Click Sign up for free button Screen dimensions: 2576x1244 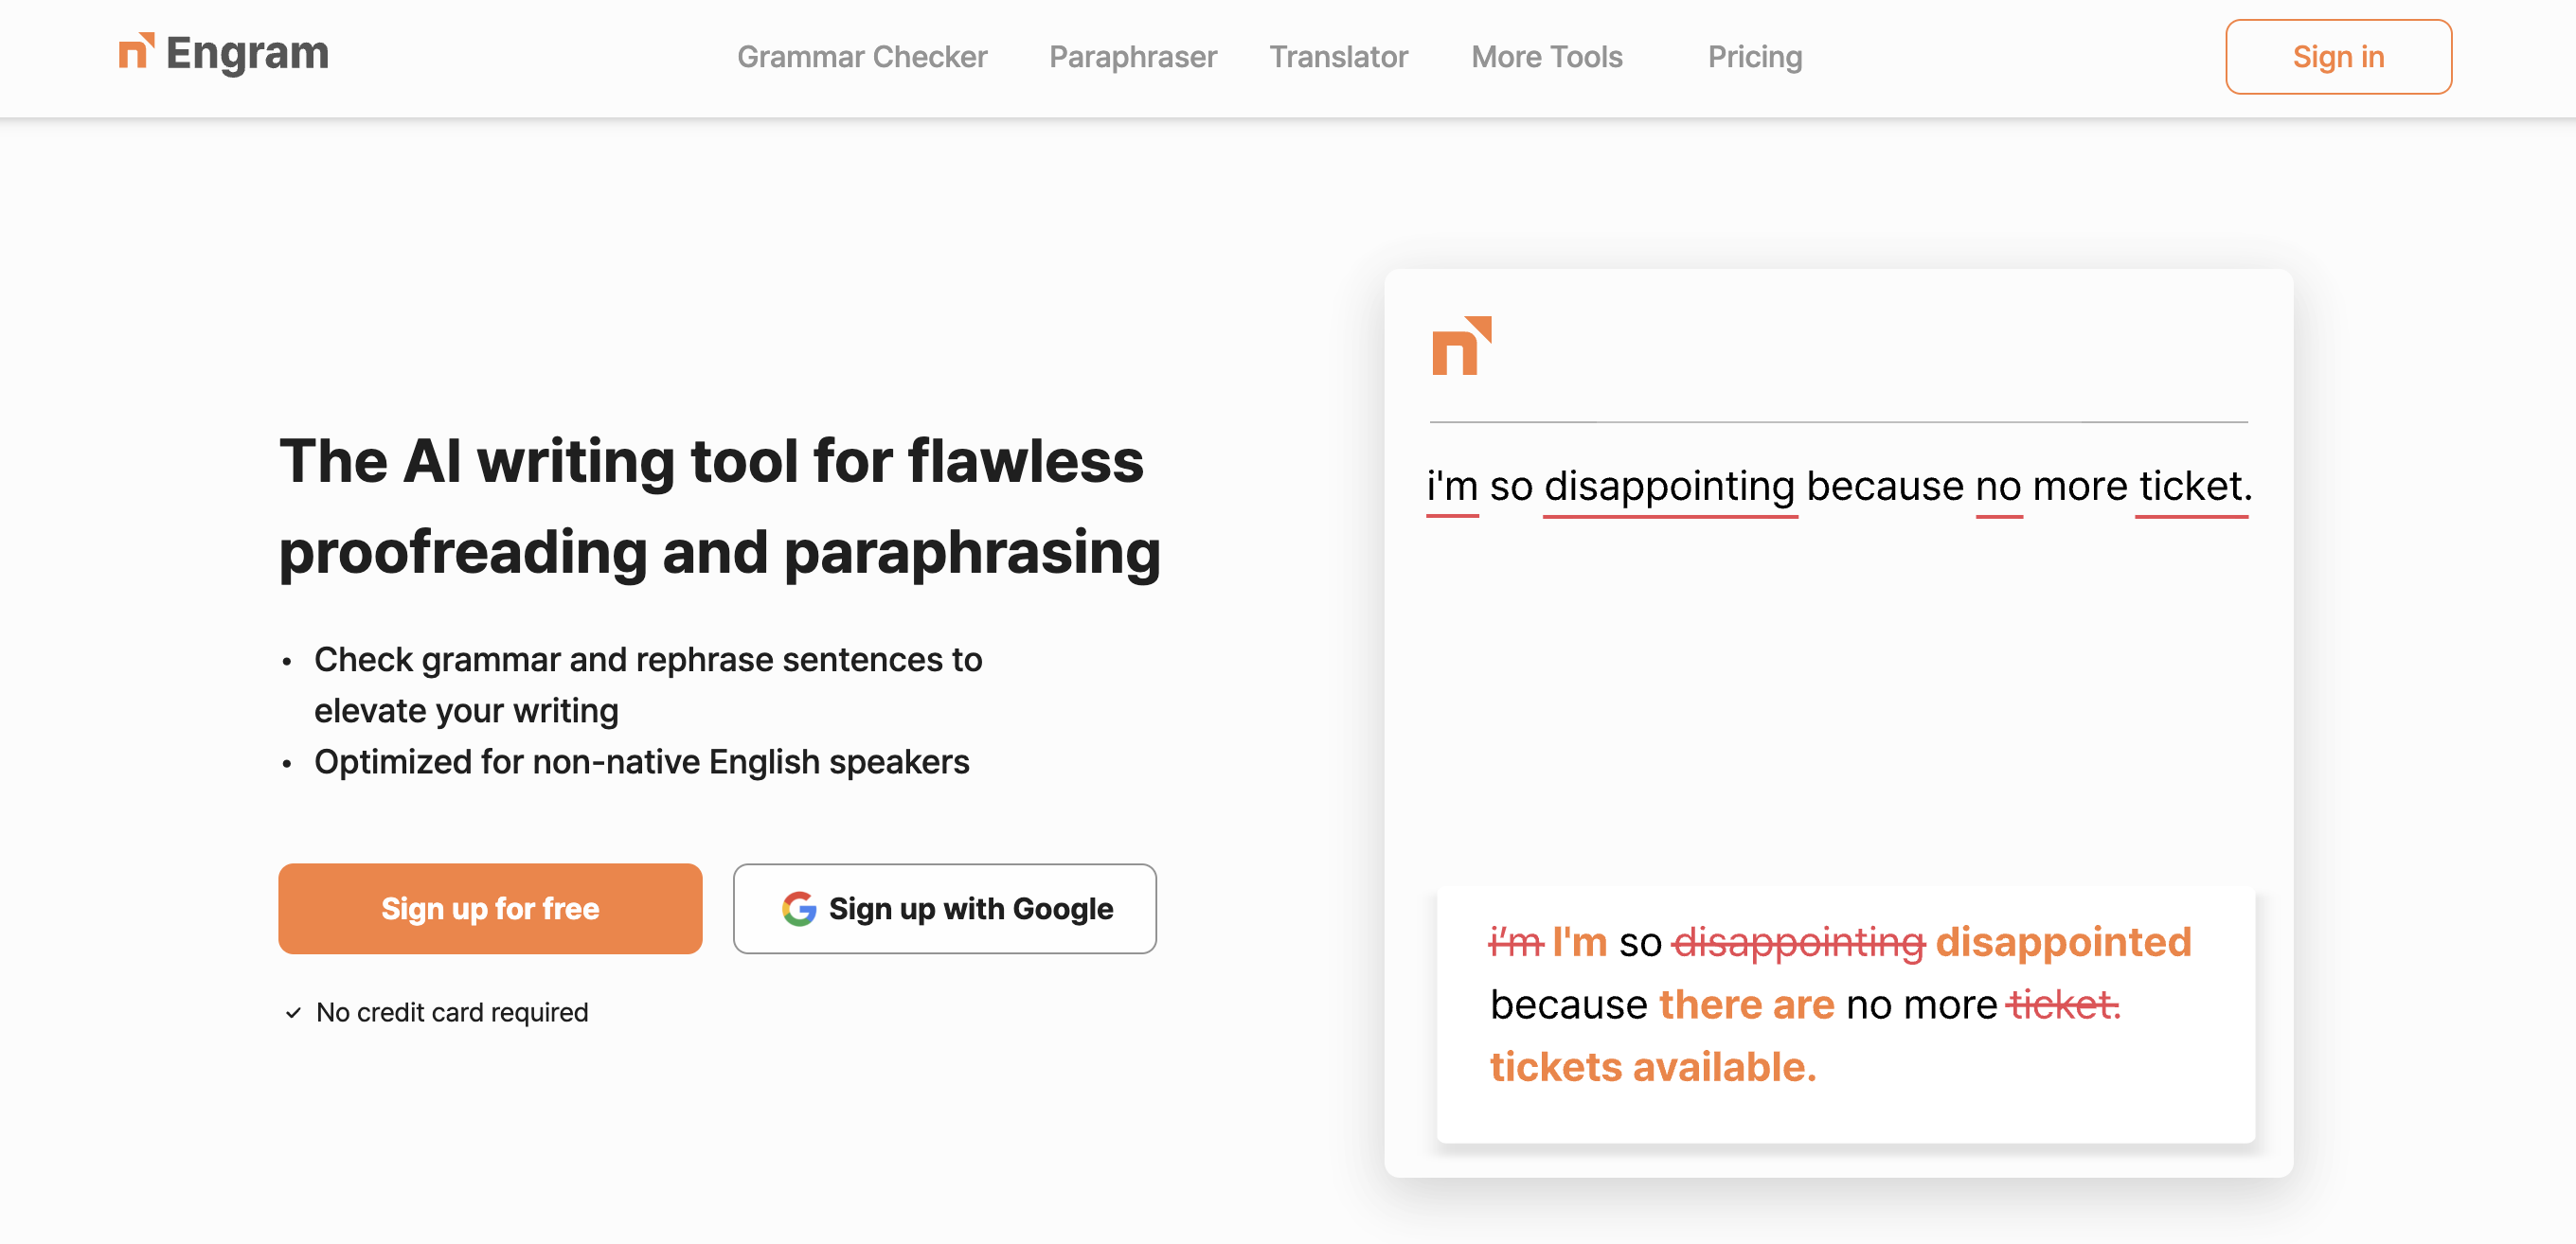(490, 908)
